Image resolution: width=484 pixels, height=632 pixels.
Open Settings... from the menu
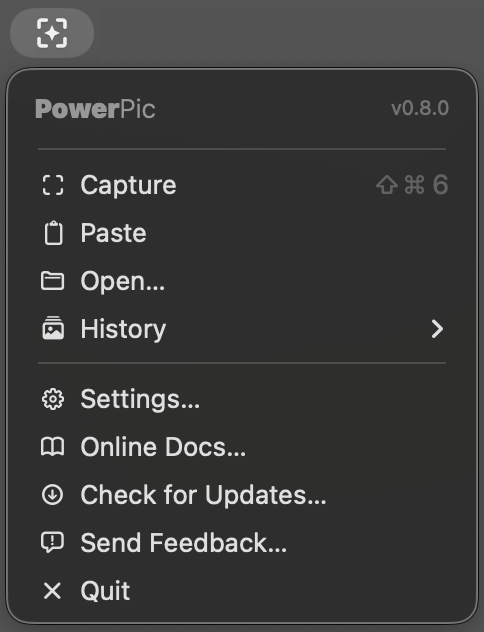[242, 399]
